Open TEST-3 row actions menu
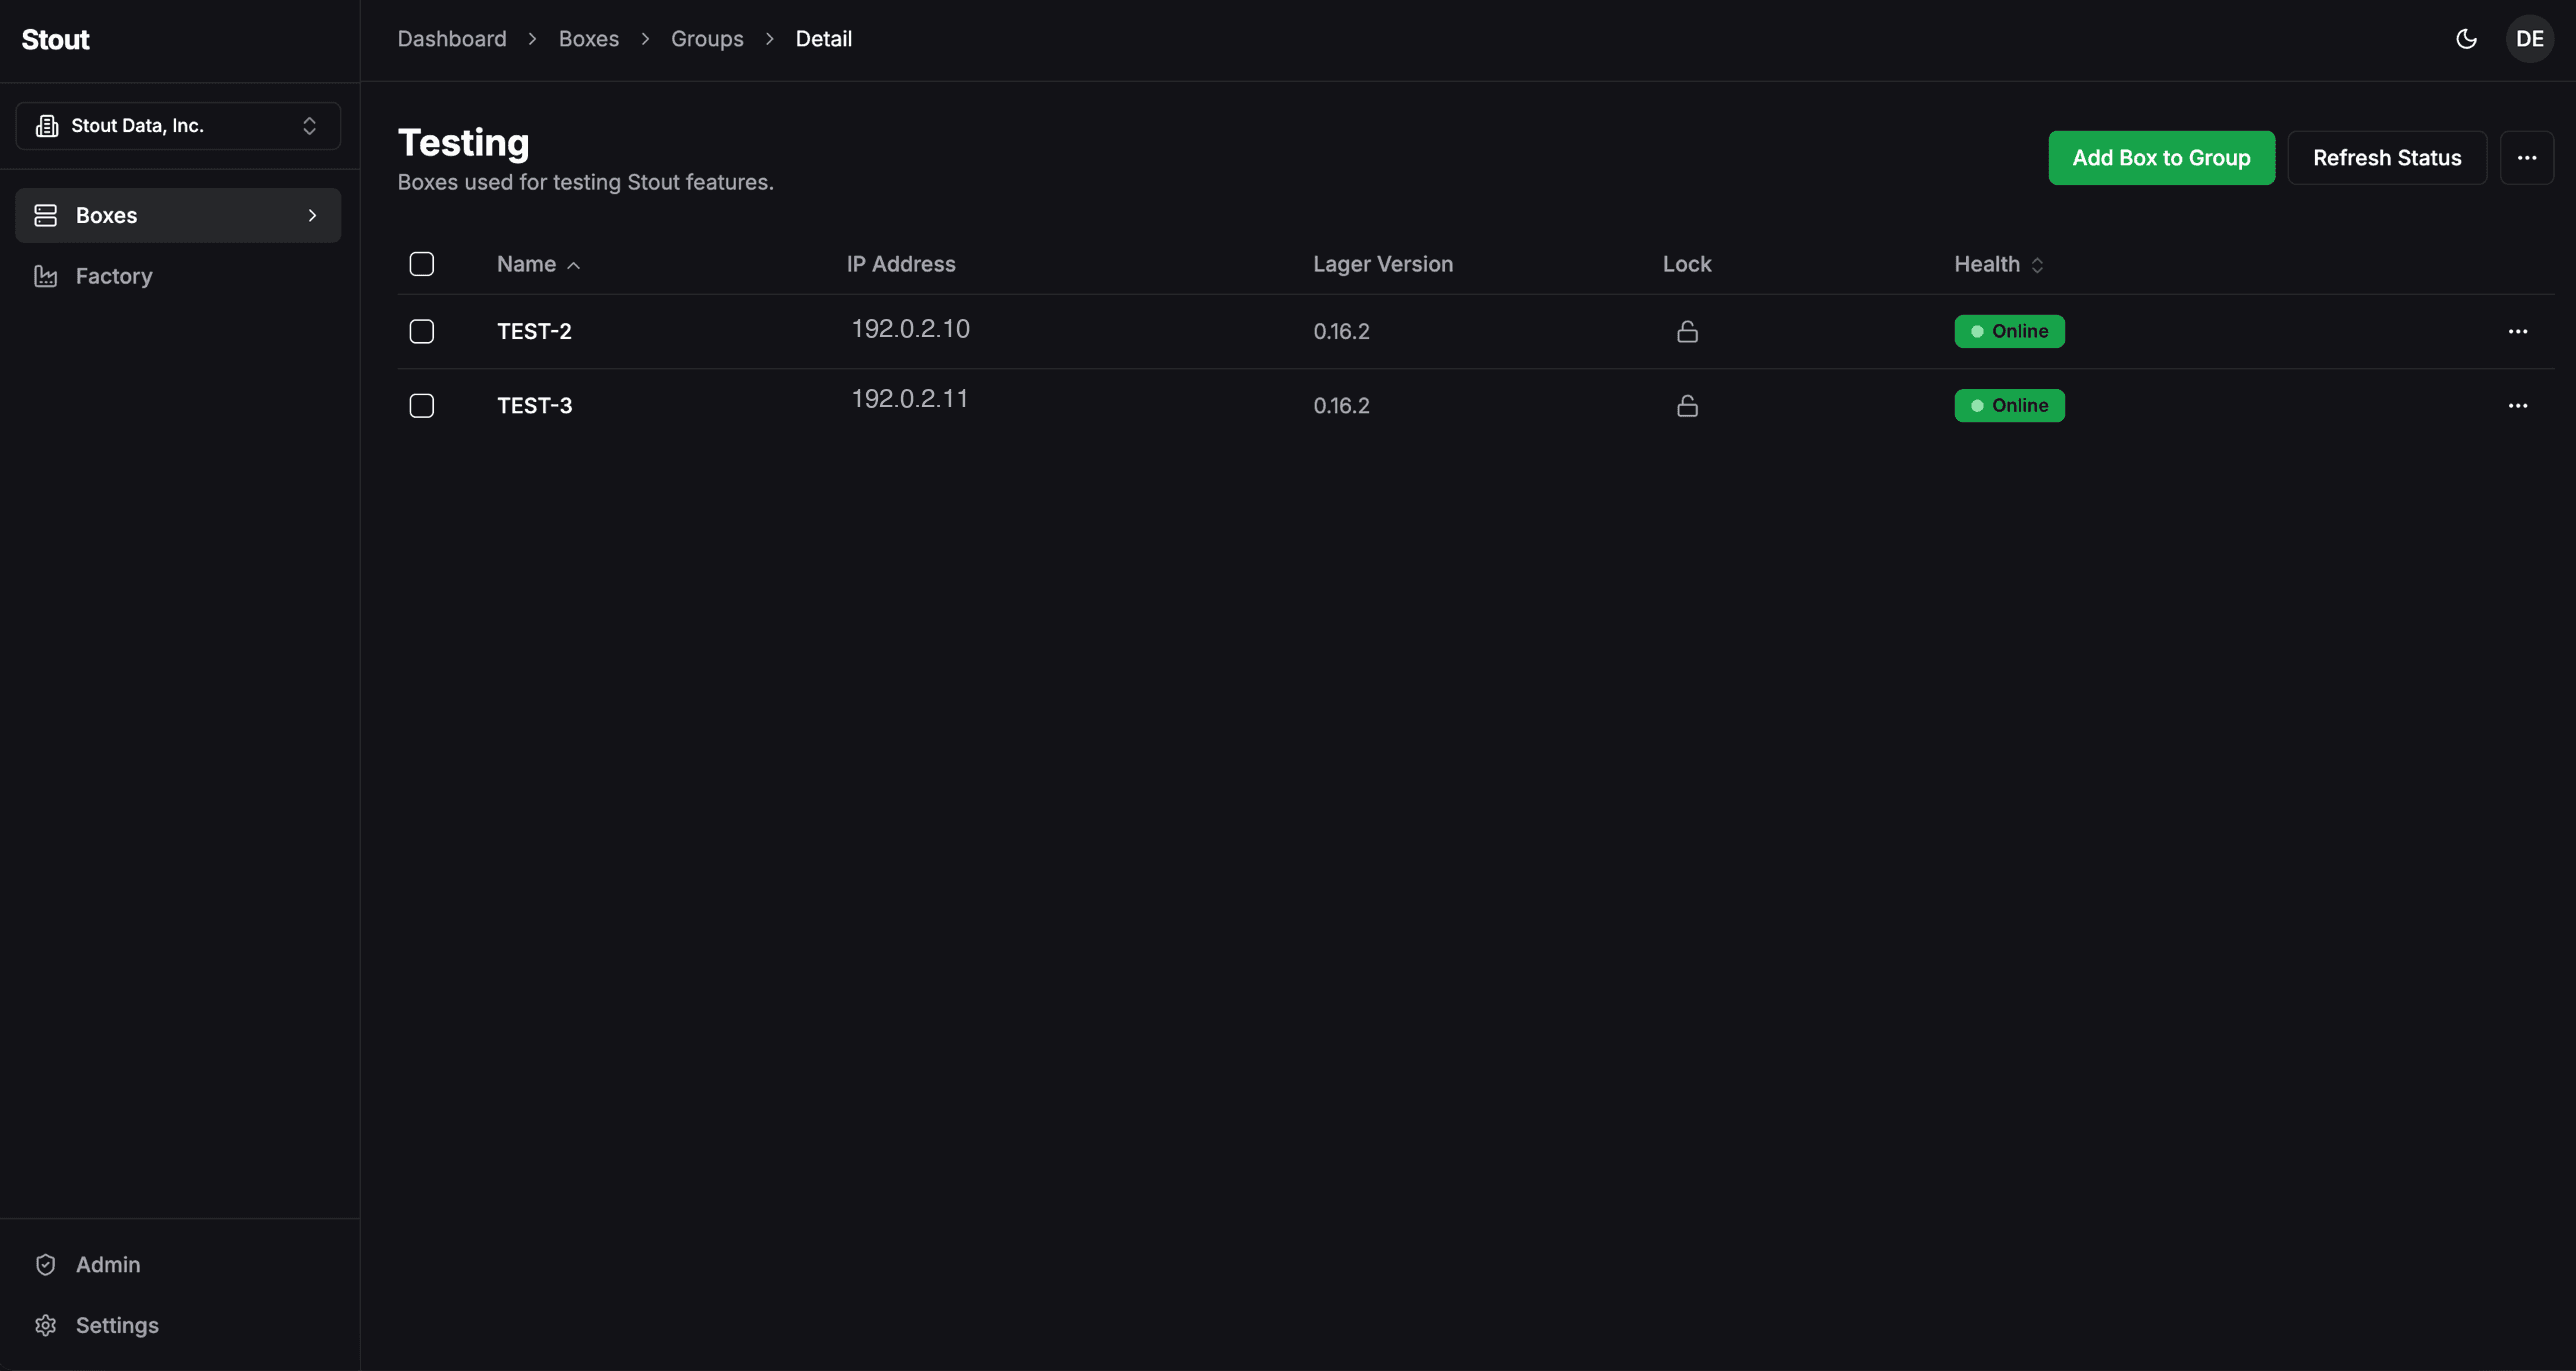Screen dimensions: 2576x1371 click(x=2517, y=406)
